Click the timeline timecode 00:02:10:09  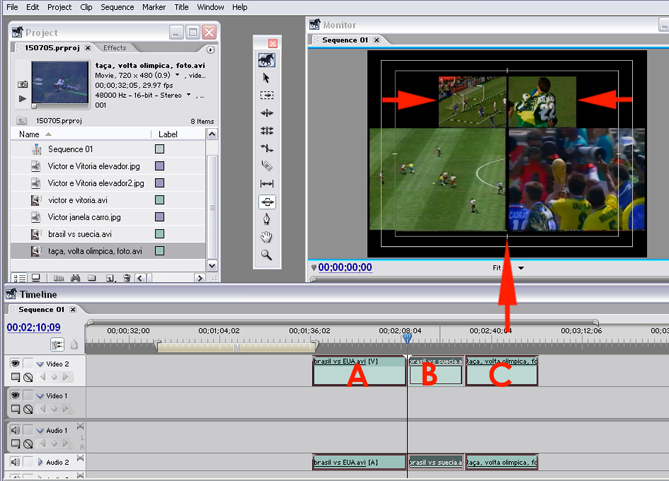[x=33, y=327]
